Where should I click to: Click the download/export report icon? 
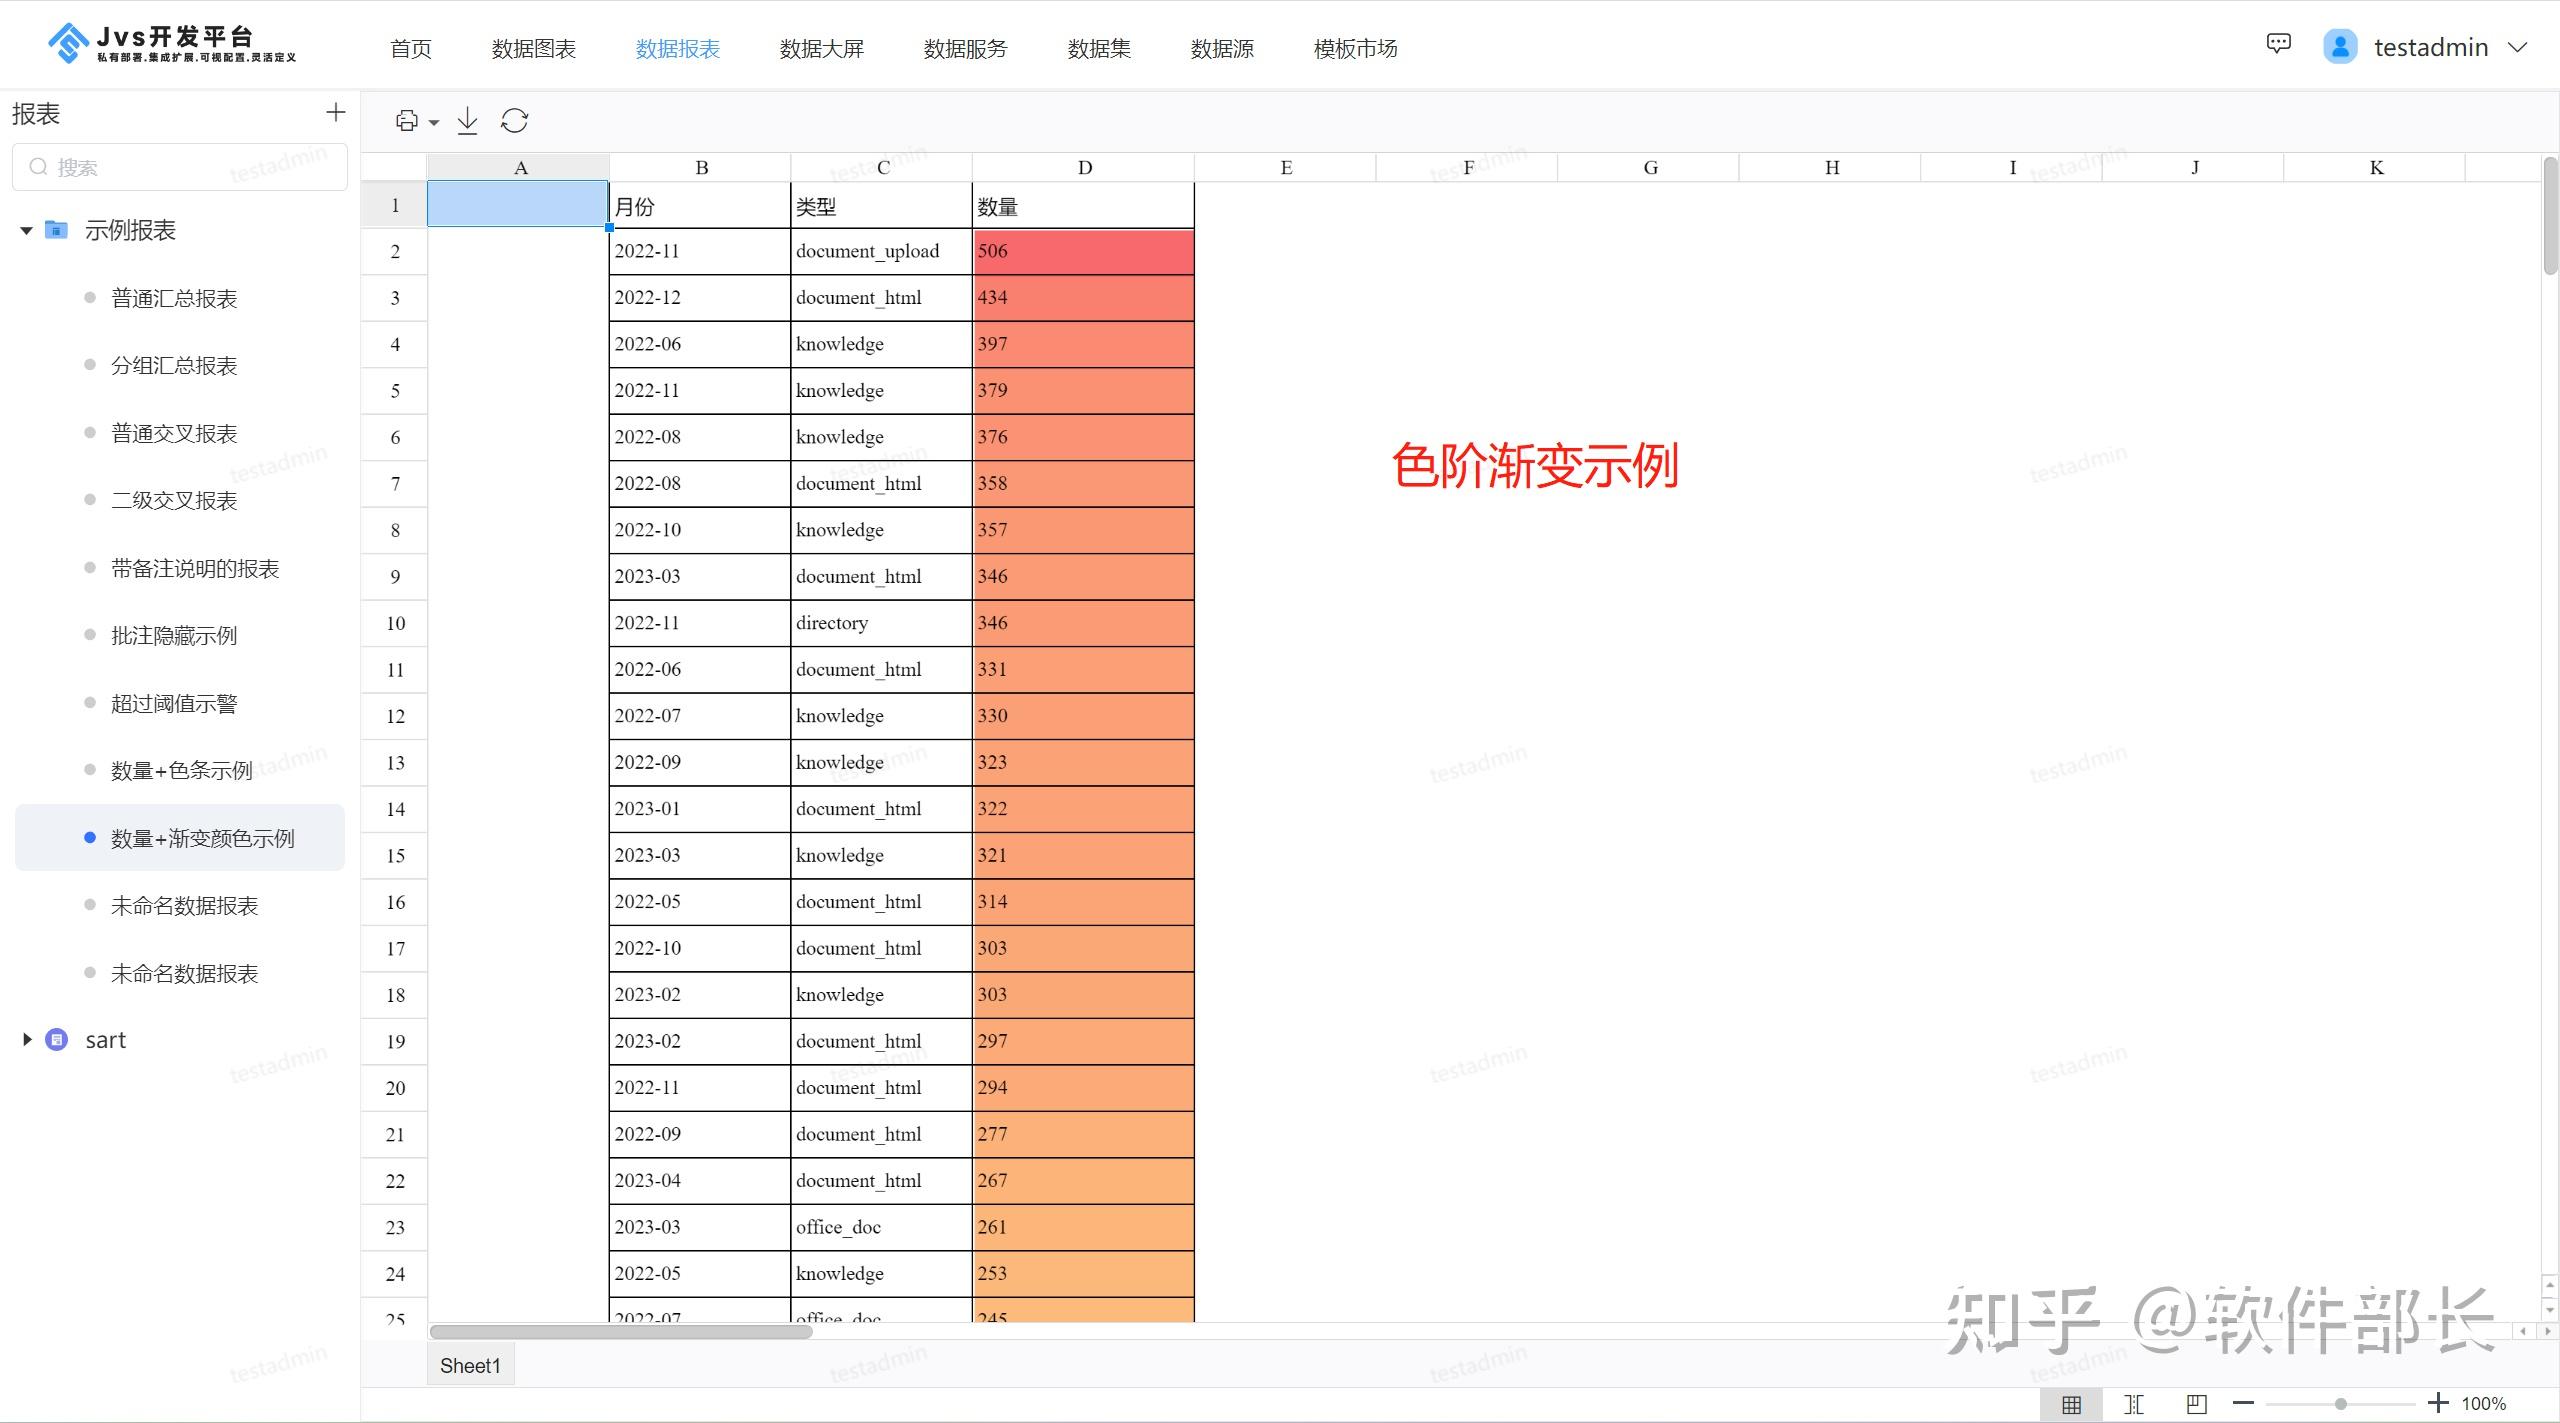(466, 120)
